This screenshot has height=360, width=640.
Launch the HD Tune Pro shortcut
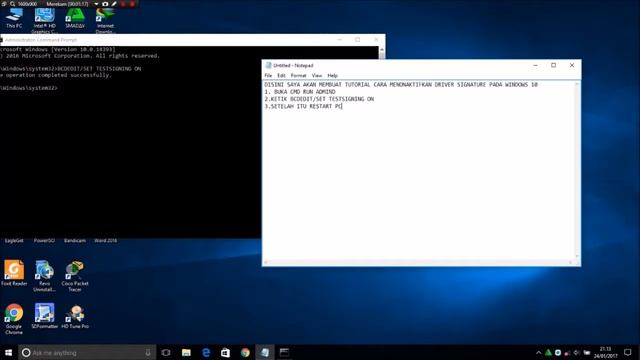coord(75,316)
